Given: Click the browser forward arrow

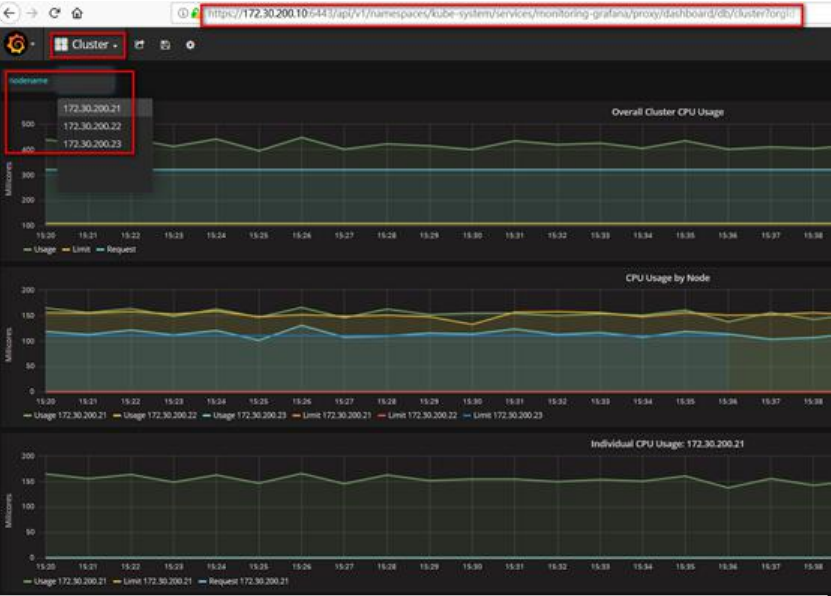Looking at the screenshot, I should [x=33, y=14].
